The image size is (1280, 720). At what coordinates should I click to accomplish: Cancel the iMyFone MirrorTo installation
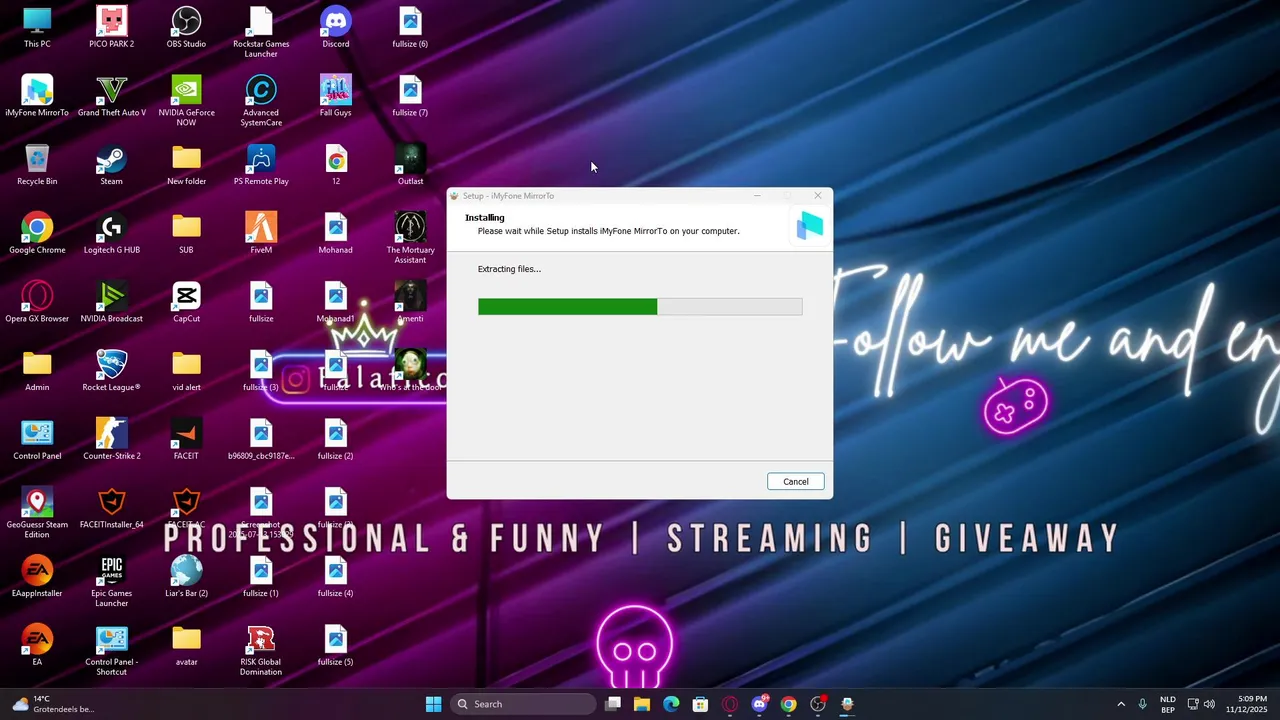(795, 482)
